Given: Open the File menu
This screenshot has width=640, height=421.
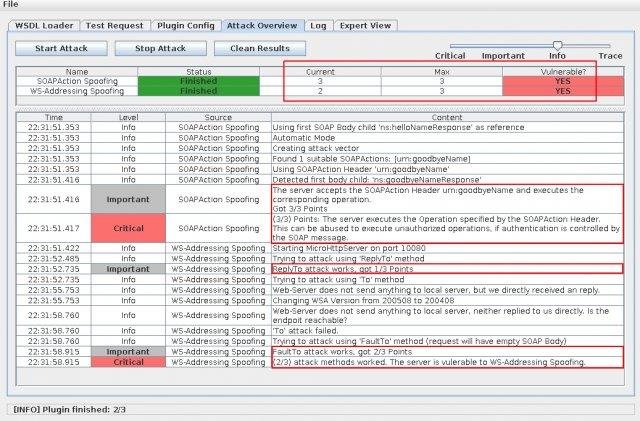Looking at the screenshot, I should [x=11, y=4].
